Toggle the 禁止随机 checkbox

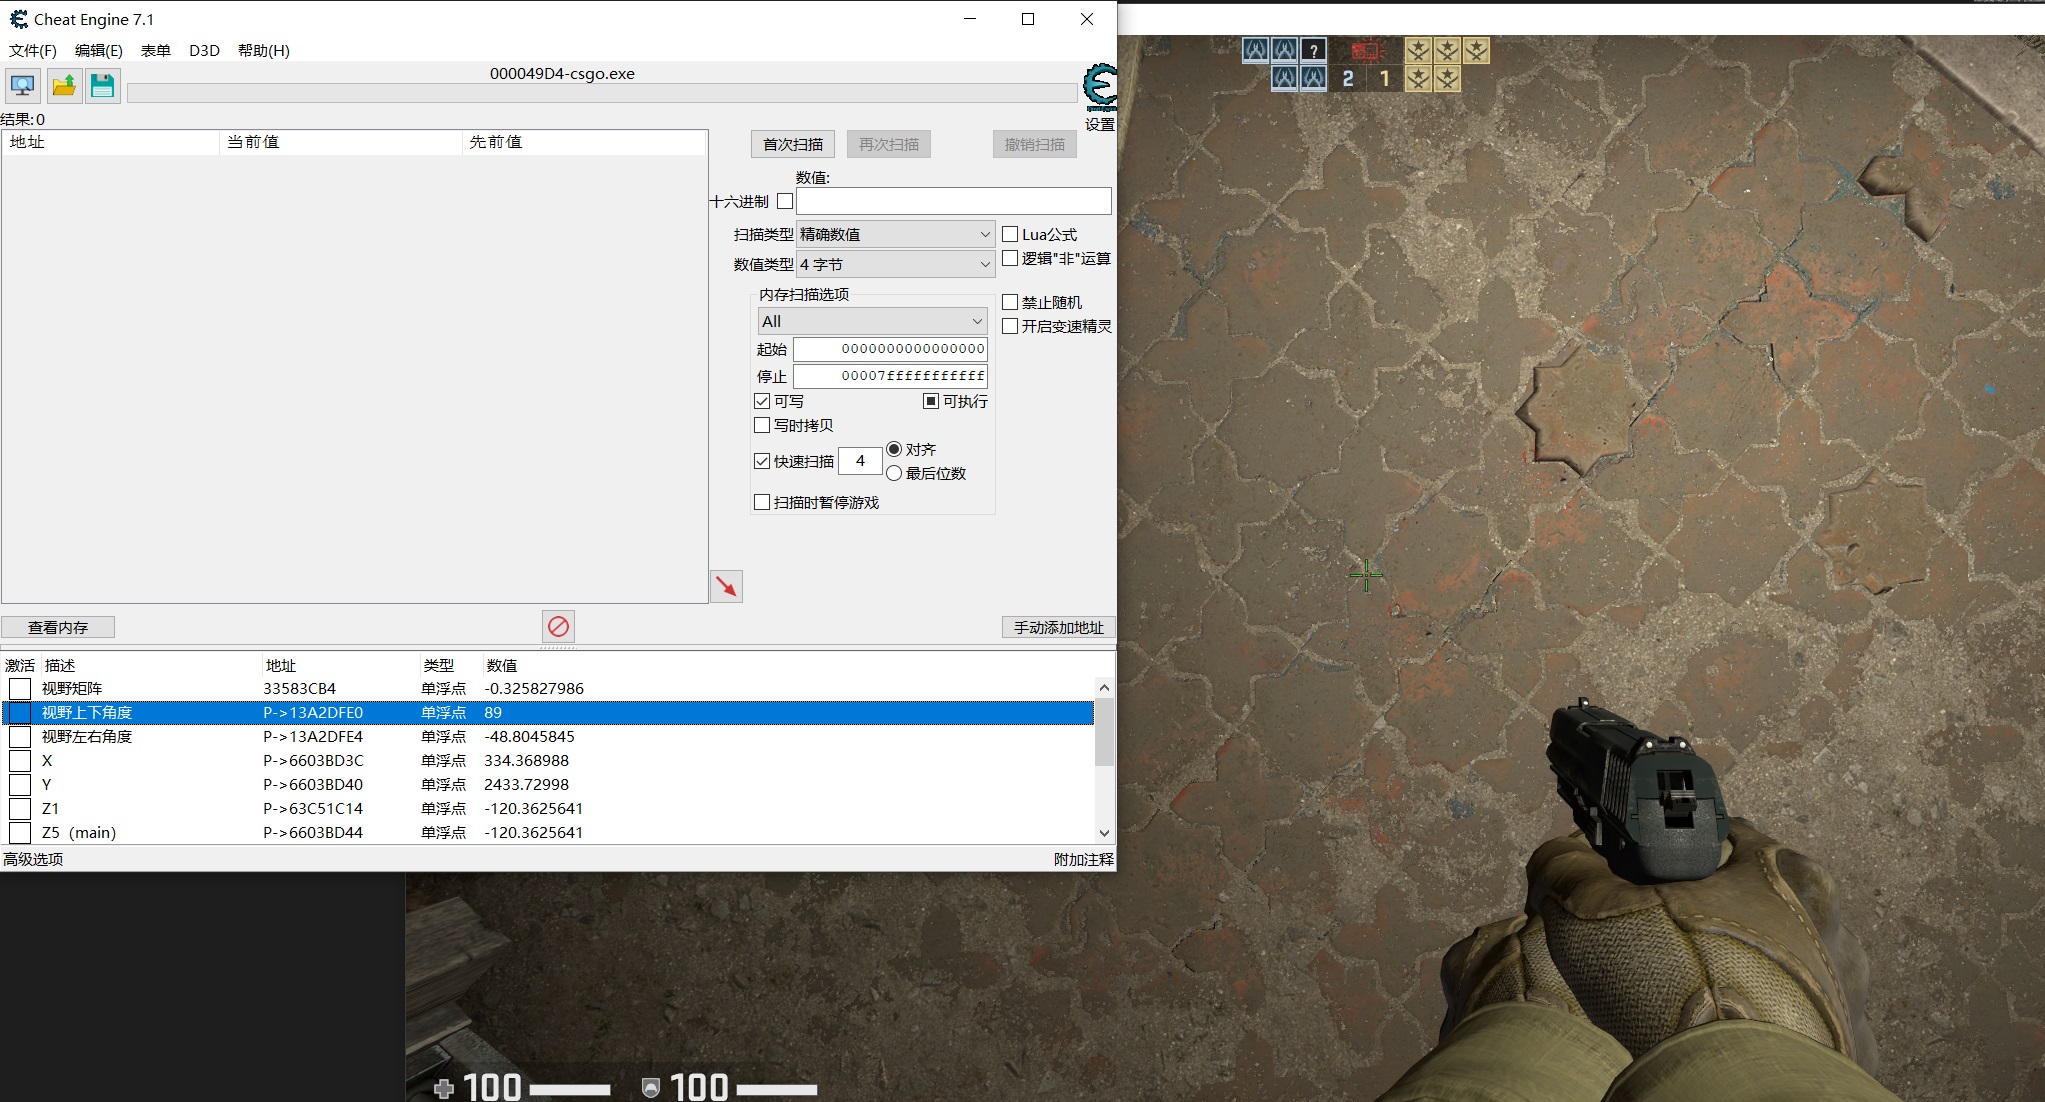tap(1010, 302)
